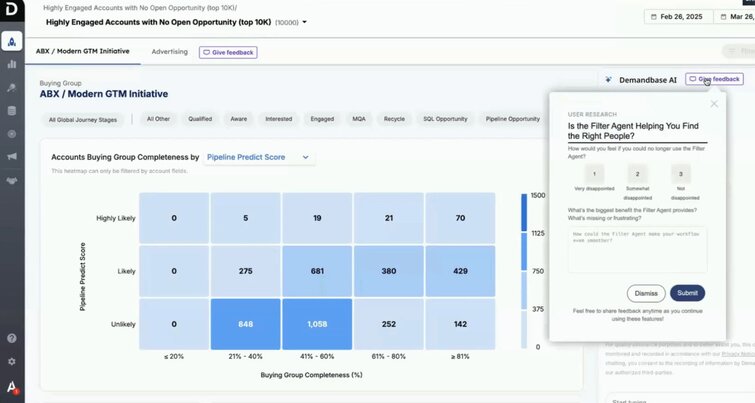This screenshot has width=755, height=403.
Task: Dismiss the survey popup
Action: [646, 293]
